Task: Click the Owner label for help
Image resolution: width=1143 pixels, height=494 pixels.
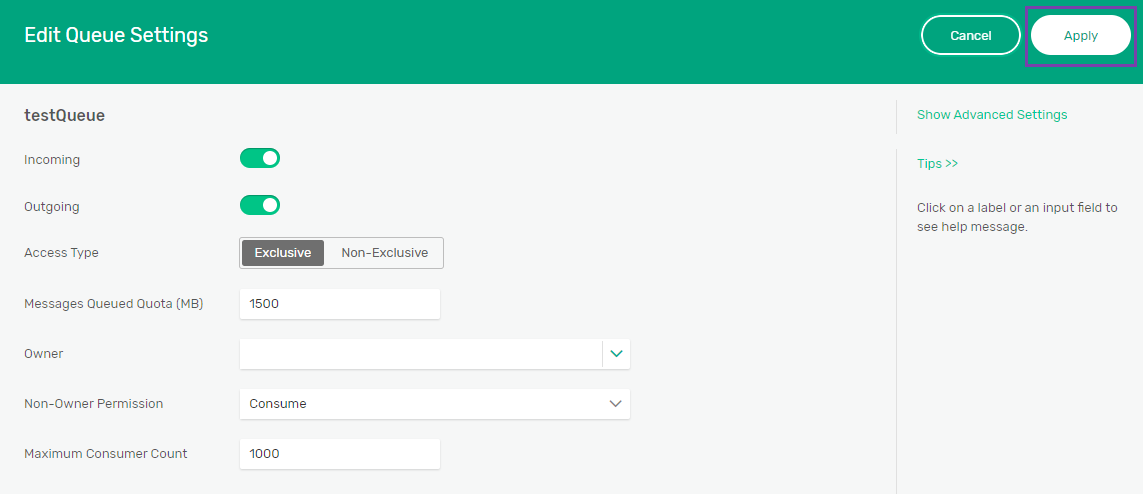Action: click(x=43, y=354)
